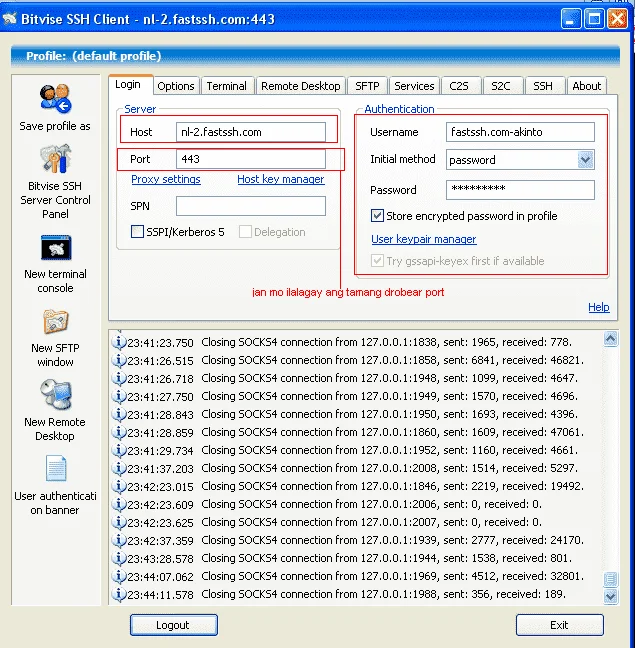Image resolution: width=635 pixels, height=648 pixels.
Task: Click the Exit button
Action: [x=559, y=625]
